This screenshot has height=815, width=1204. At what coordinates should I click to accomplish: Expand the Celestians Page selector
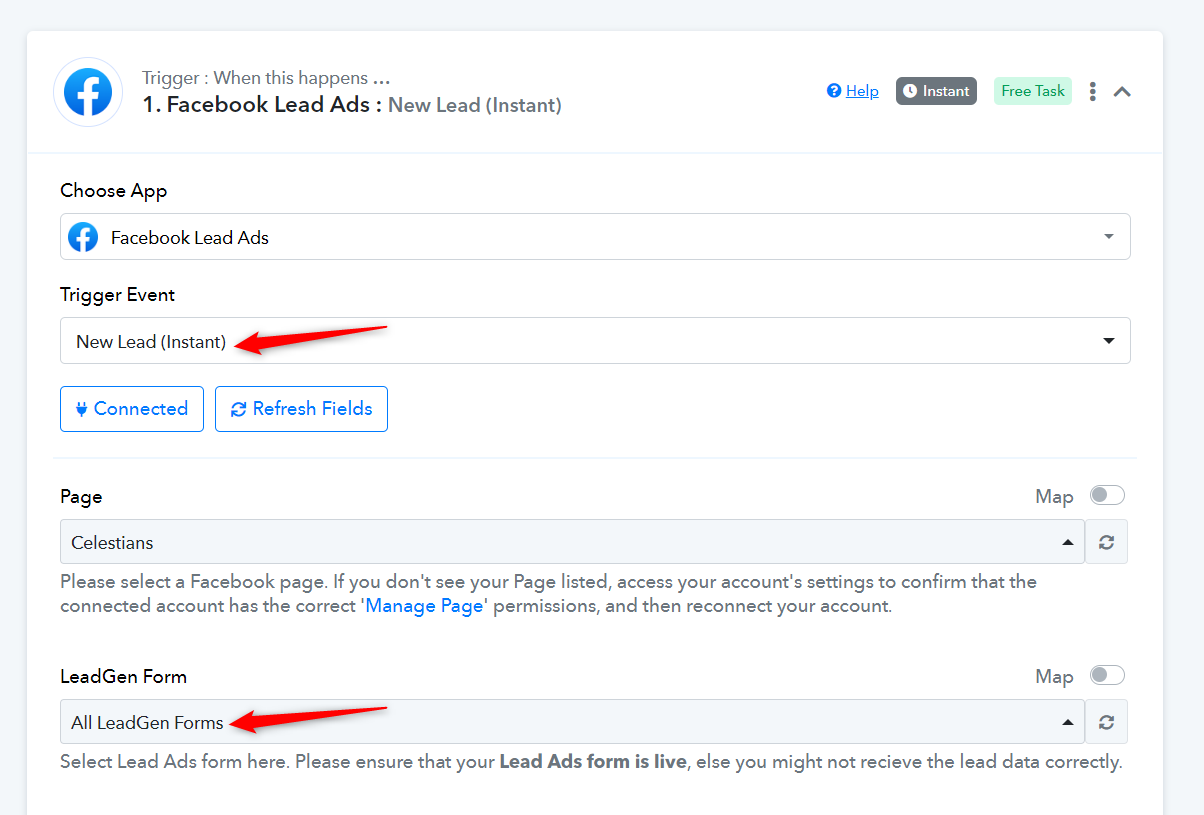(x=572, y=542)
